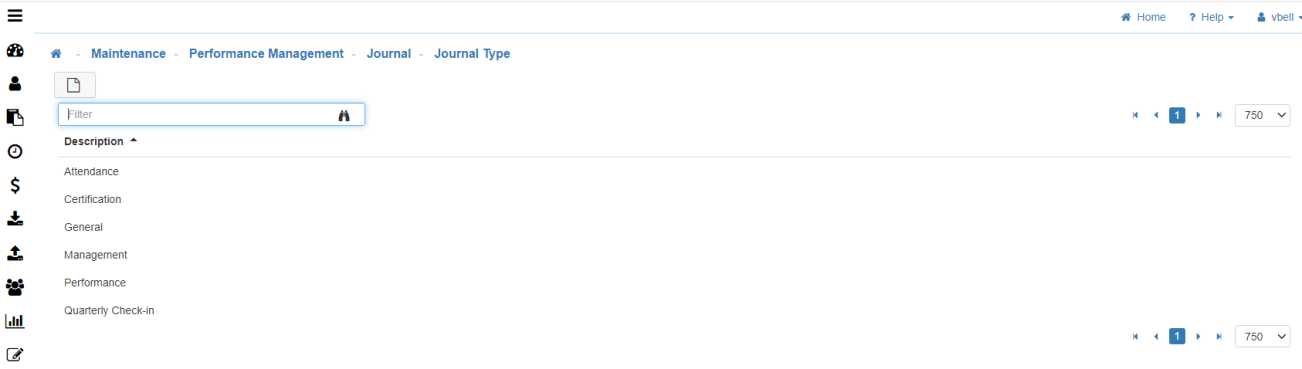Open the dashboard gauge sidebar icon
The height and width of the screenshot is (369, 1302).
pyautogui.click(x=15, y=51)
